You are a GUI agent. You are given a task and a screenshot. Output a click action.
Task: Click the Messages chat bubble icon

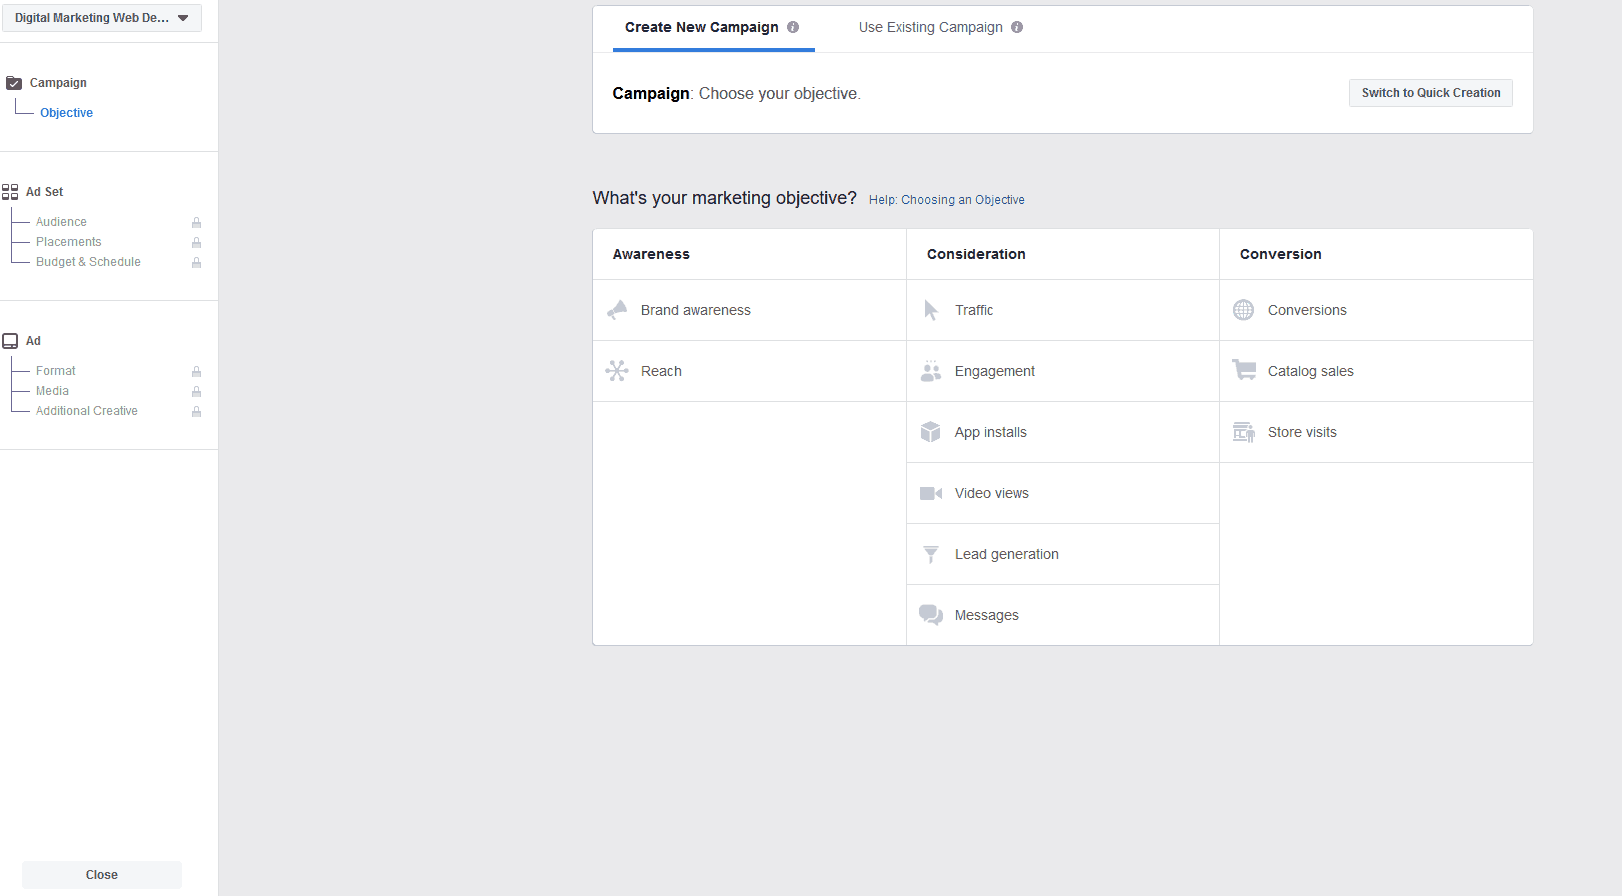click(931, 615)
